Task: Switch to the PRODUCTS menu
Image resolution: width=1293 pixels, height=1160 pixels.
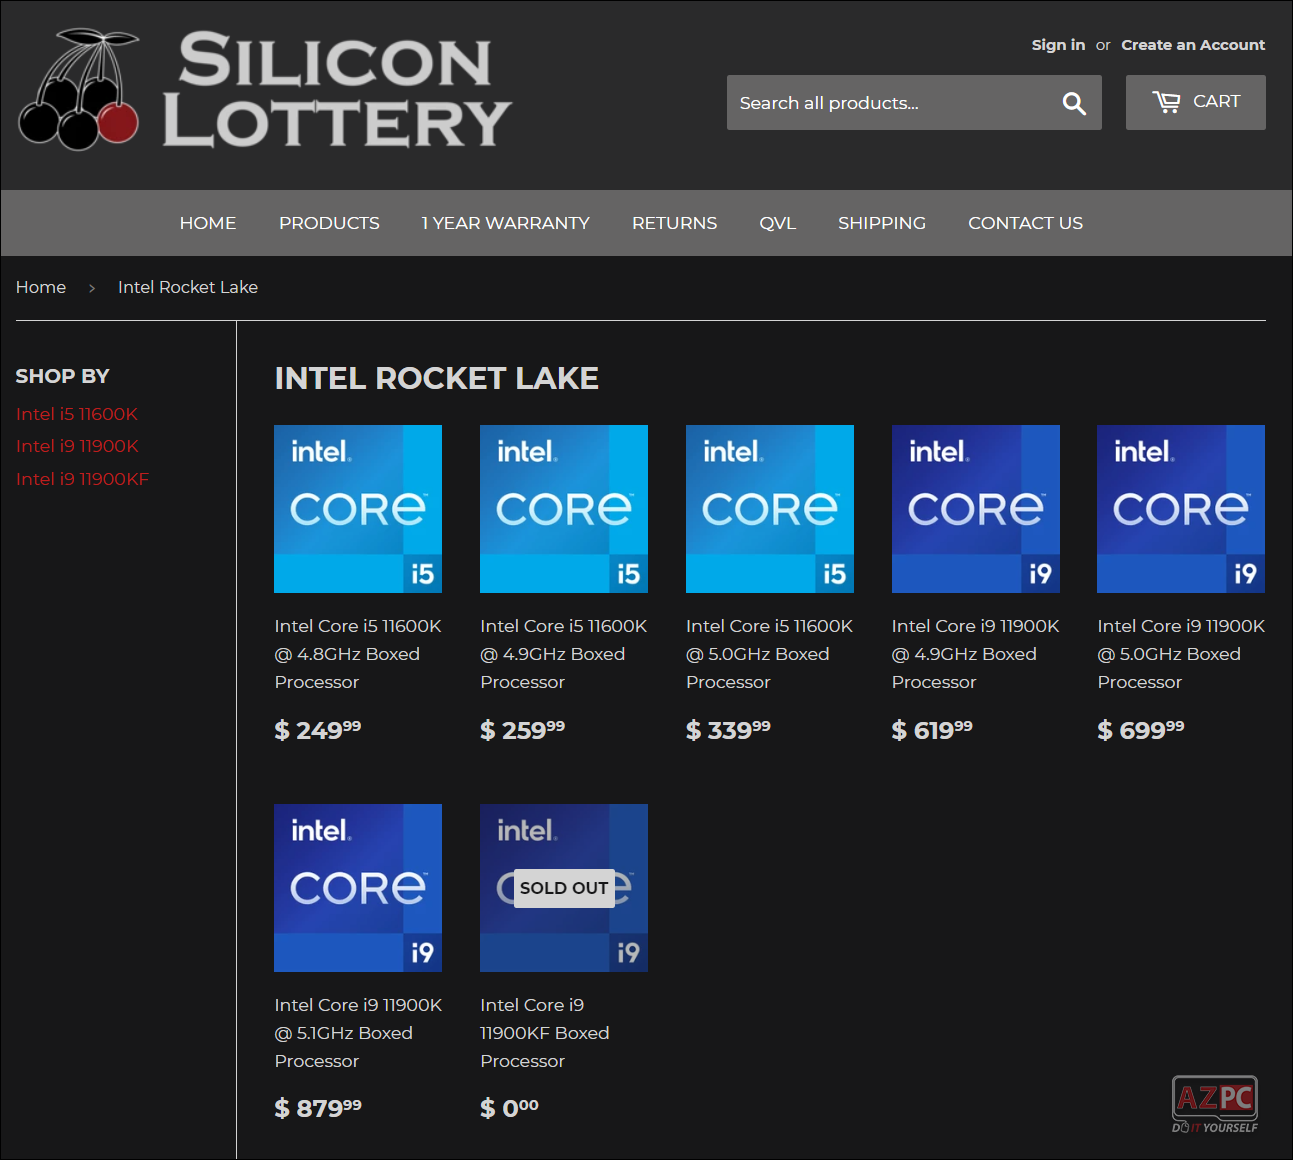Action: pyautogui.click(x=329, y=223)
